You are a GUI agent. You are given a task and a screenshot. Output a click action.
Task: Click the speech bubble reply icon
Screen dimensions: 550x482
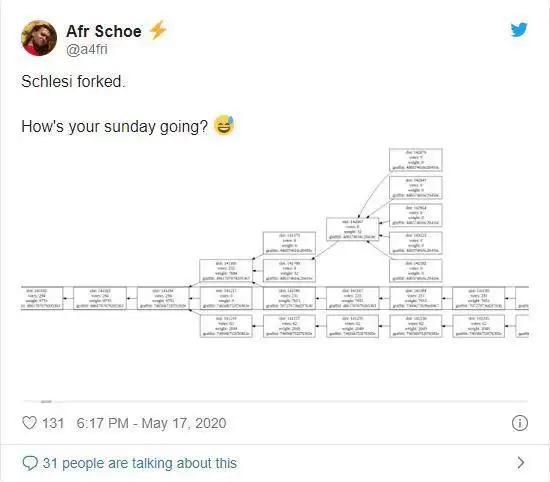30,463
